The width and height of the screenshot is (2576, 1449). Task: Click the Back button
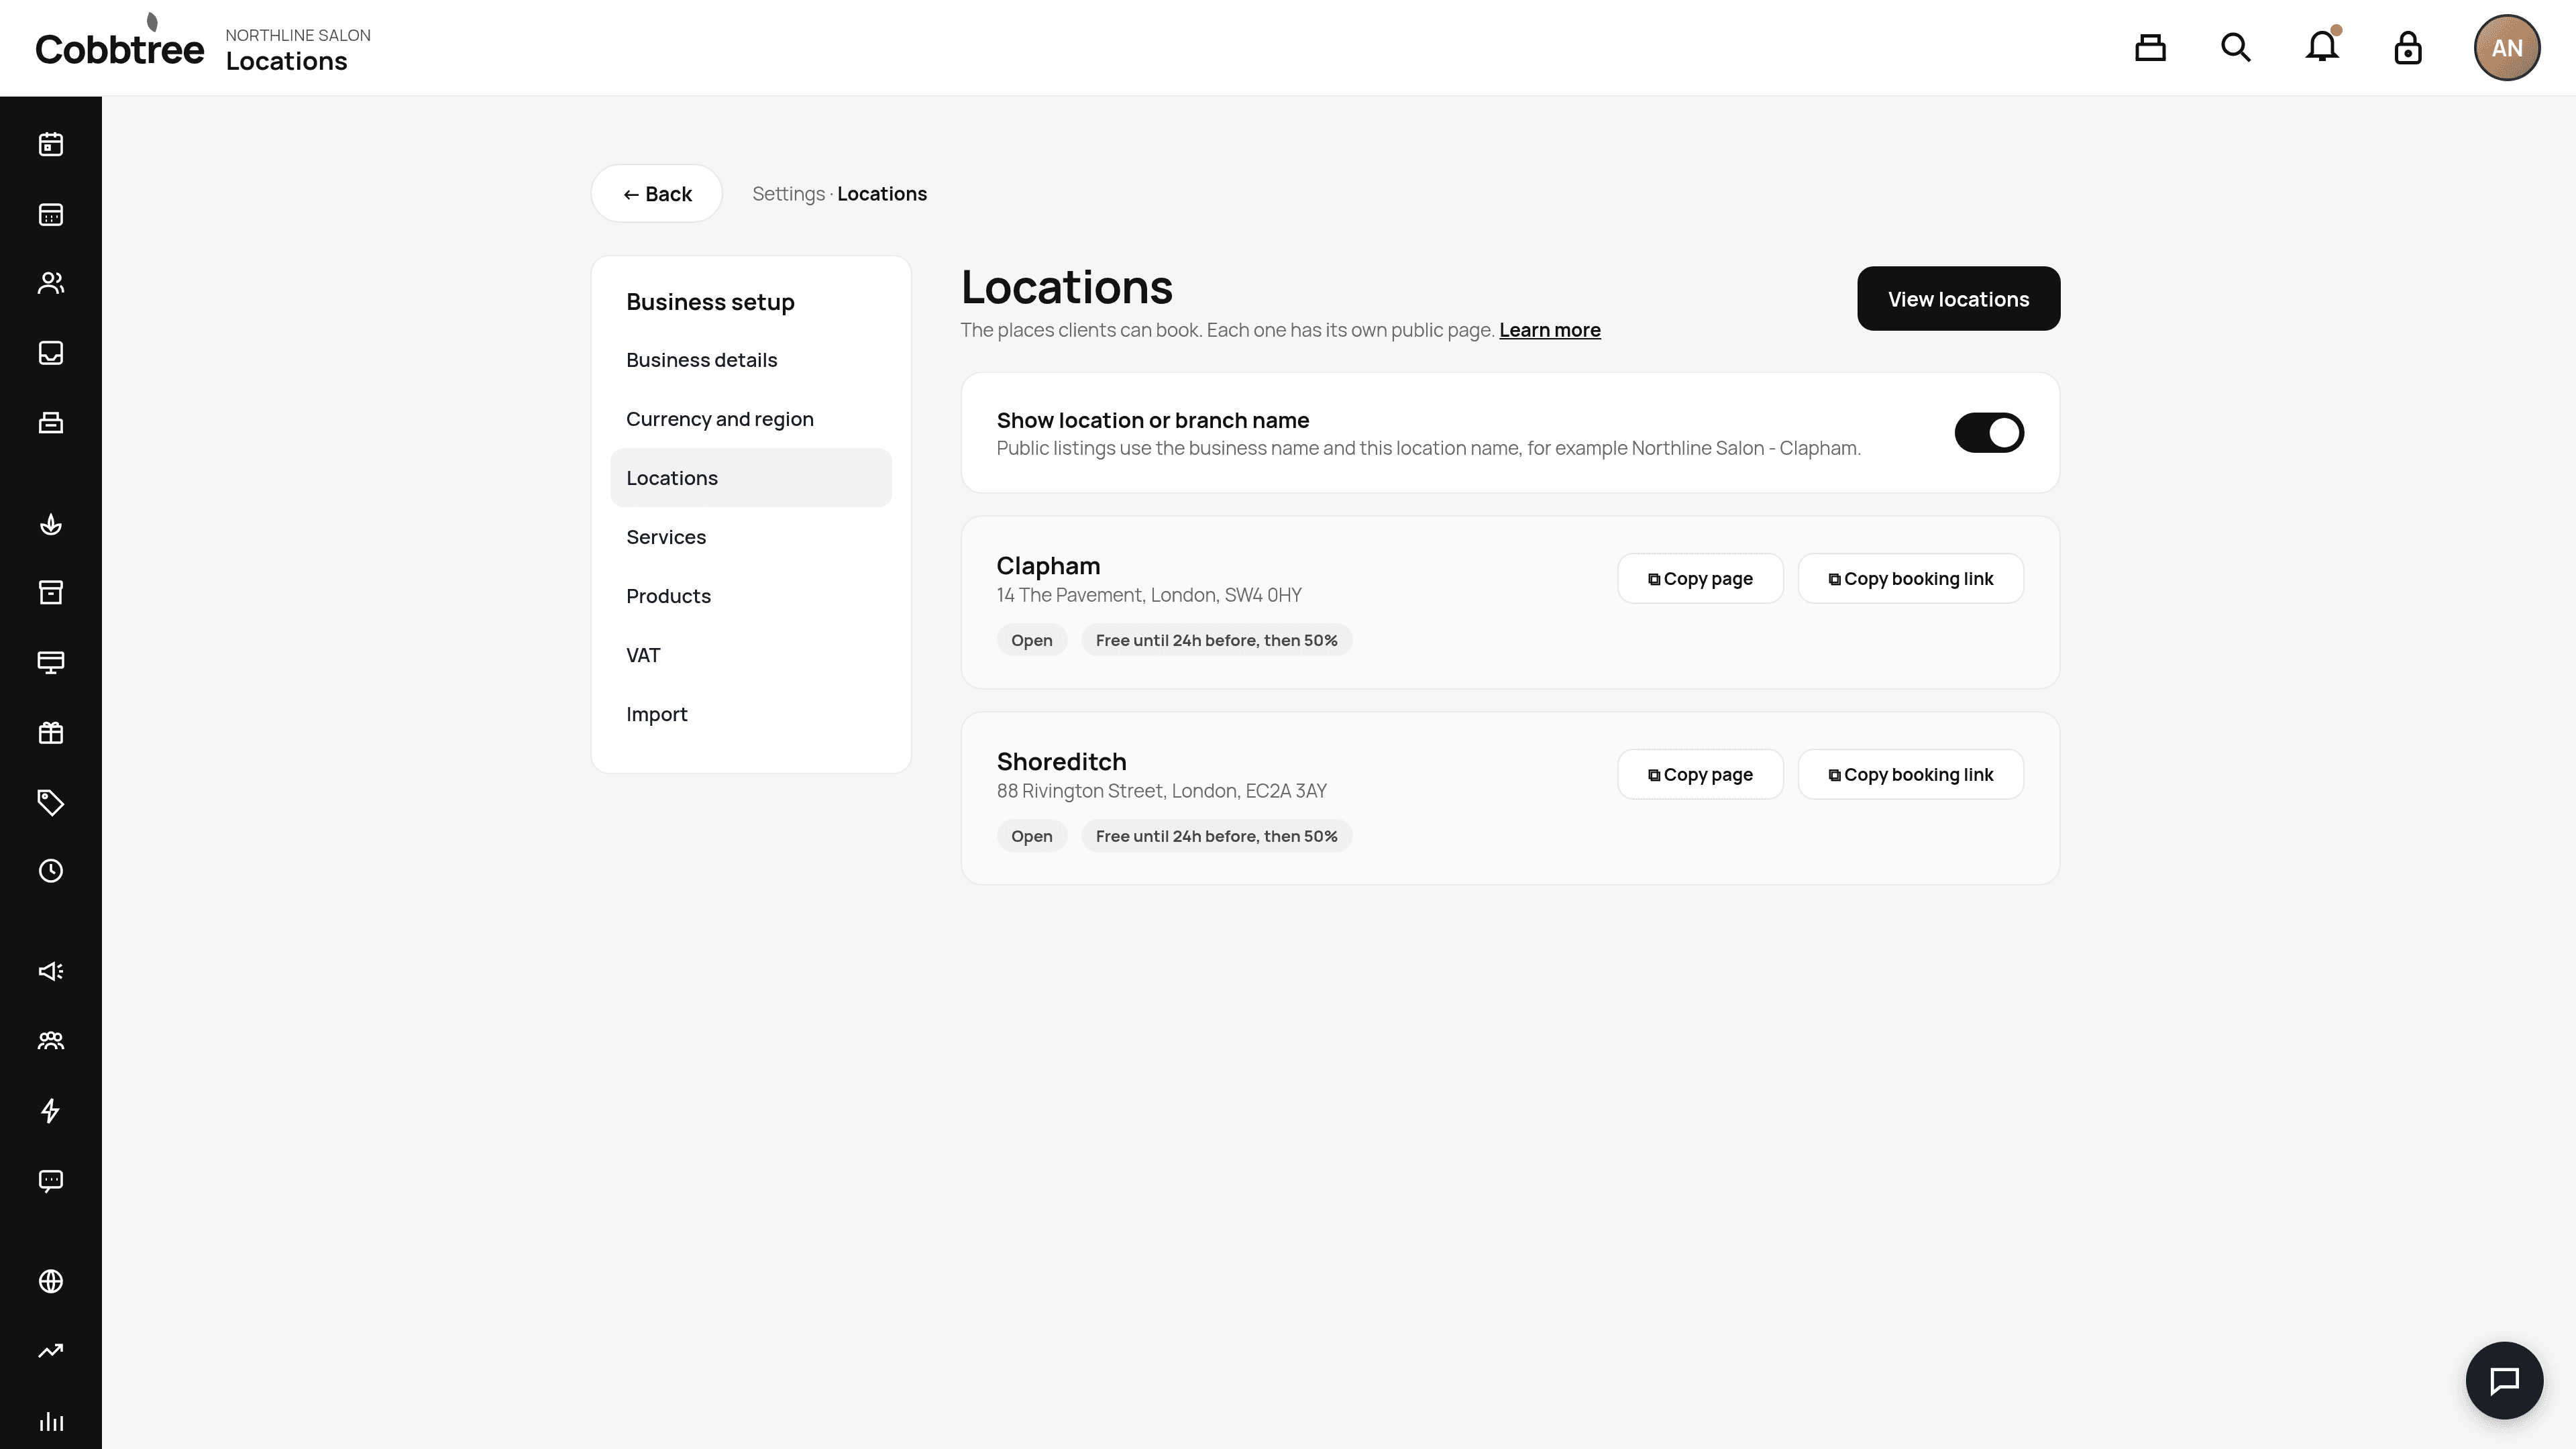tap(656, 194)
